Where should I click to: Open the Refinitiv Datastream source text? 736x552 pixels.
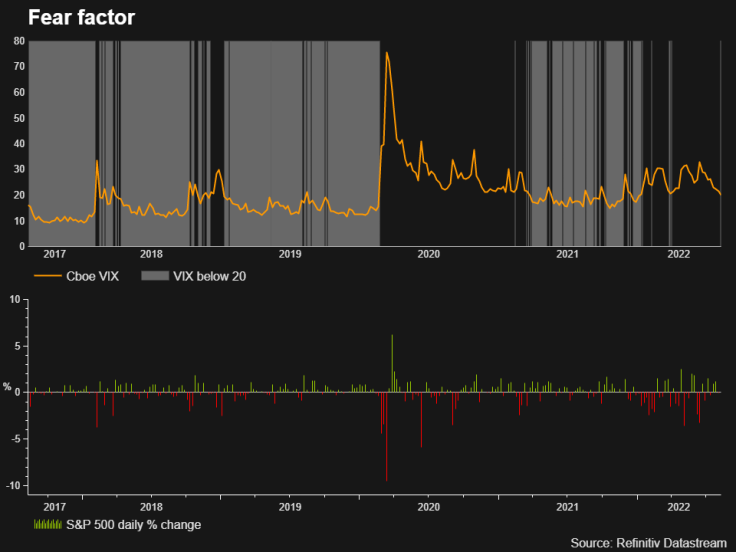[648, 543]
